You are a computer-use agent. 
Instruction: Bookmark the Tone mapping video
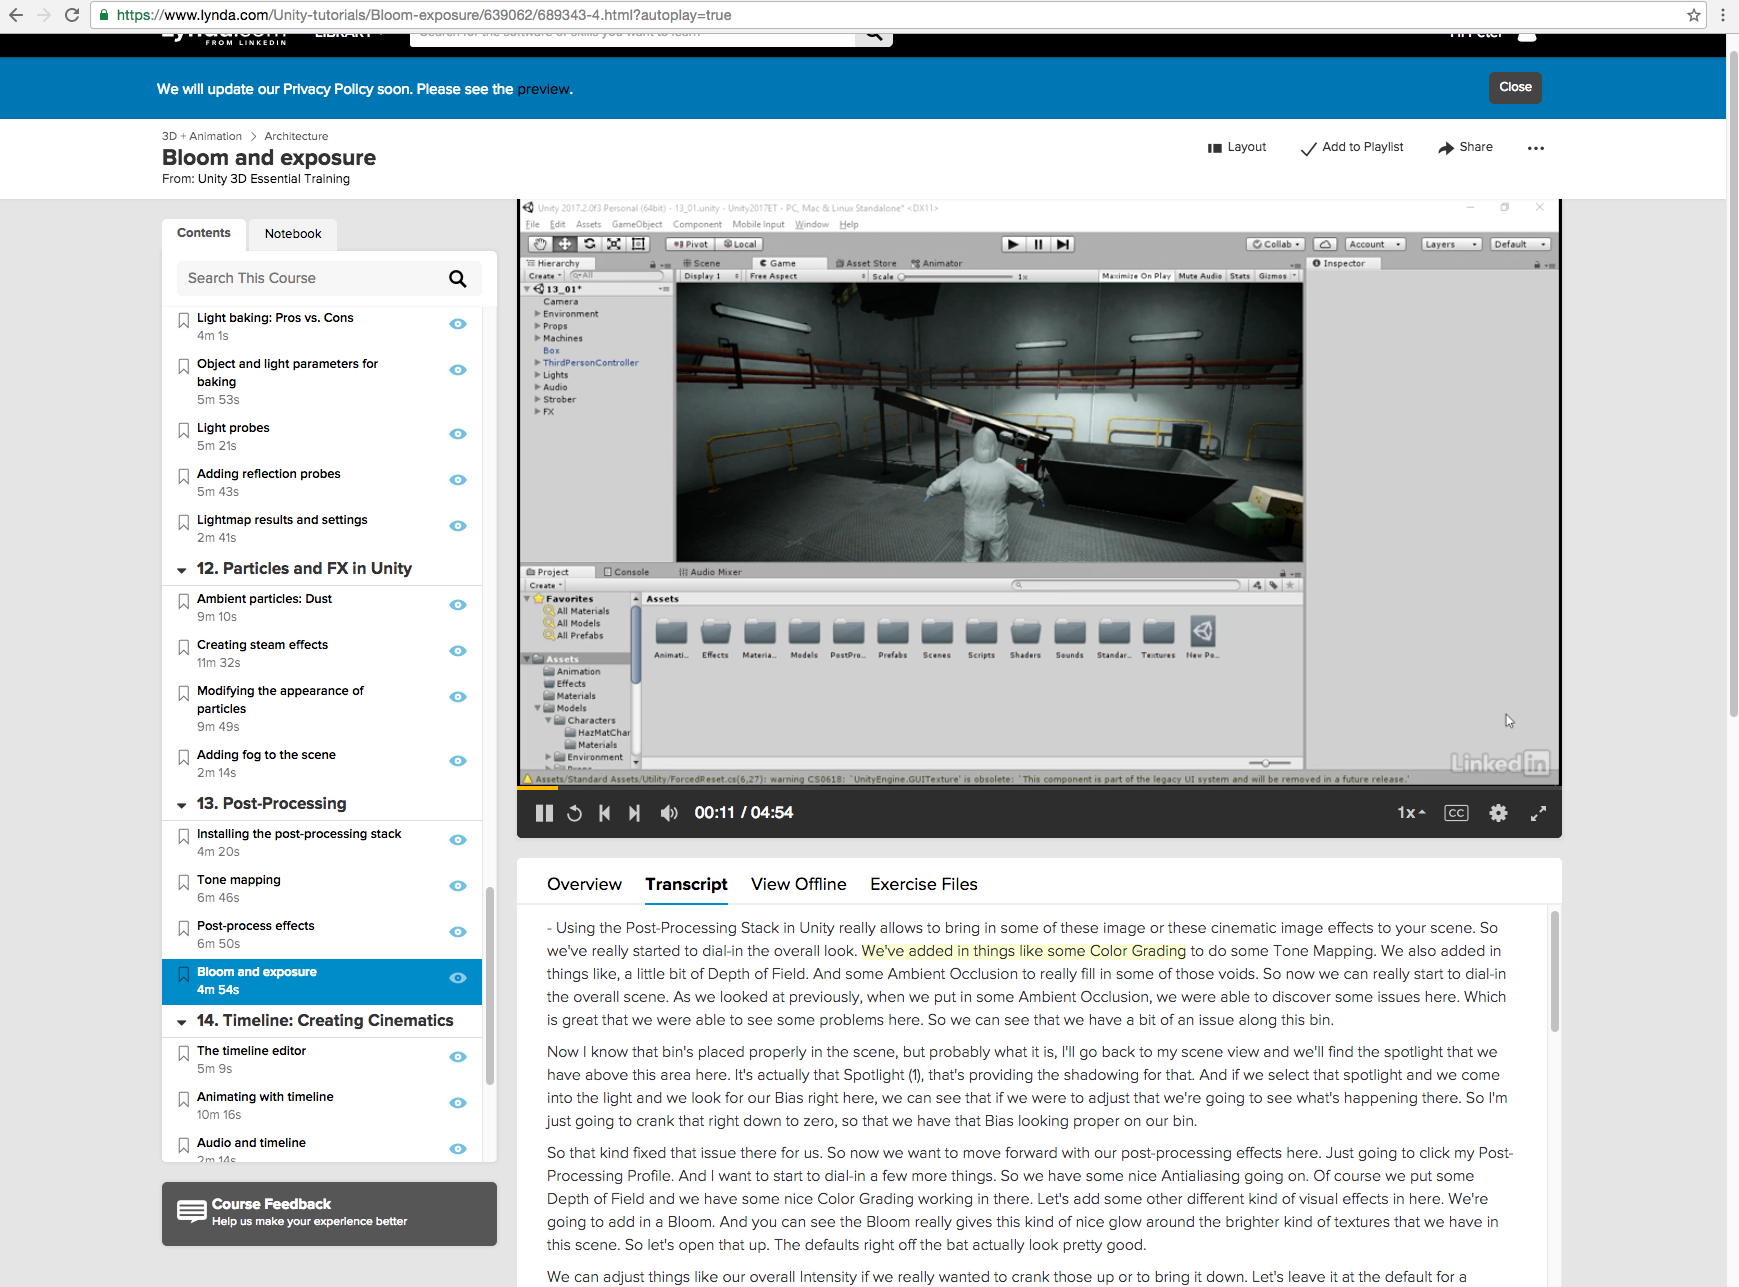[x=183, y=882]
